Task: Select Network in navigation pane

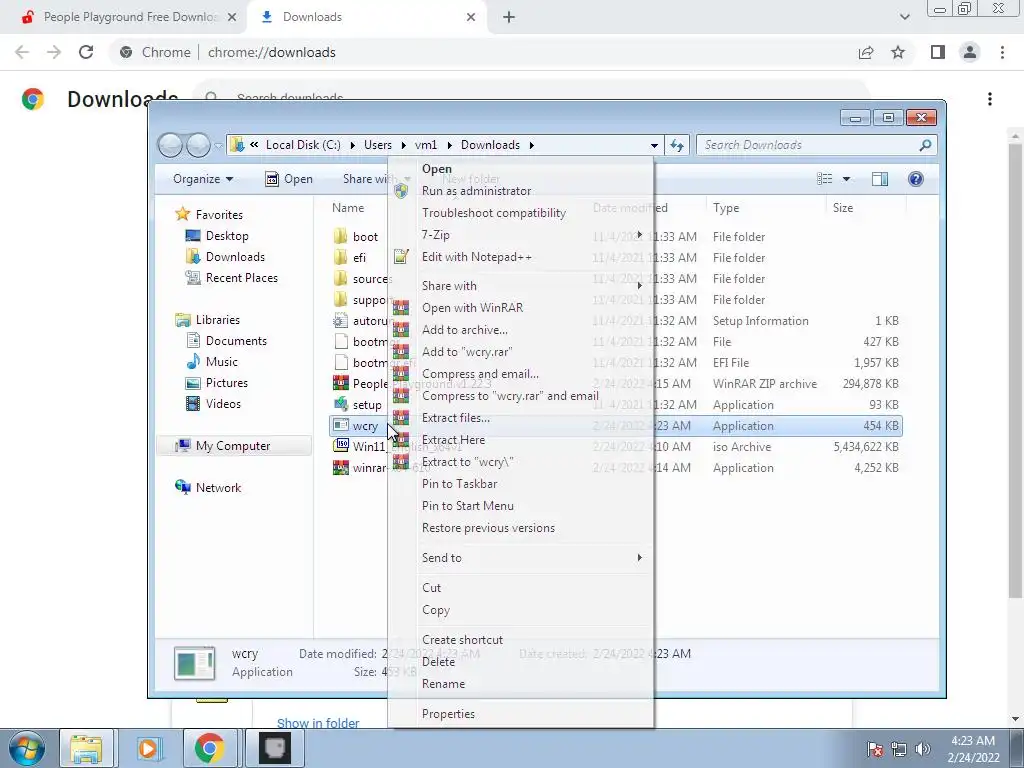Action: coord(218,487)
